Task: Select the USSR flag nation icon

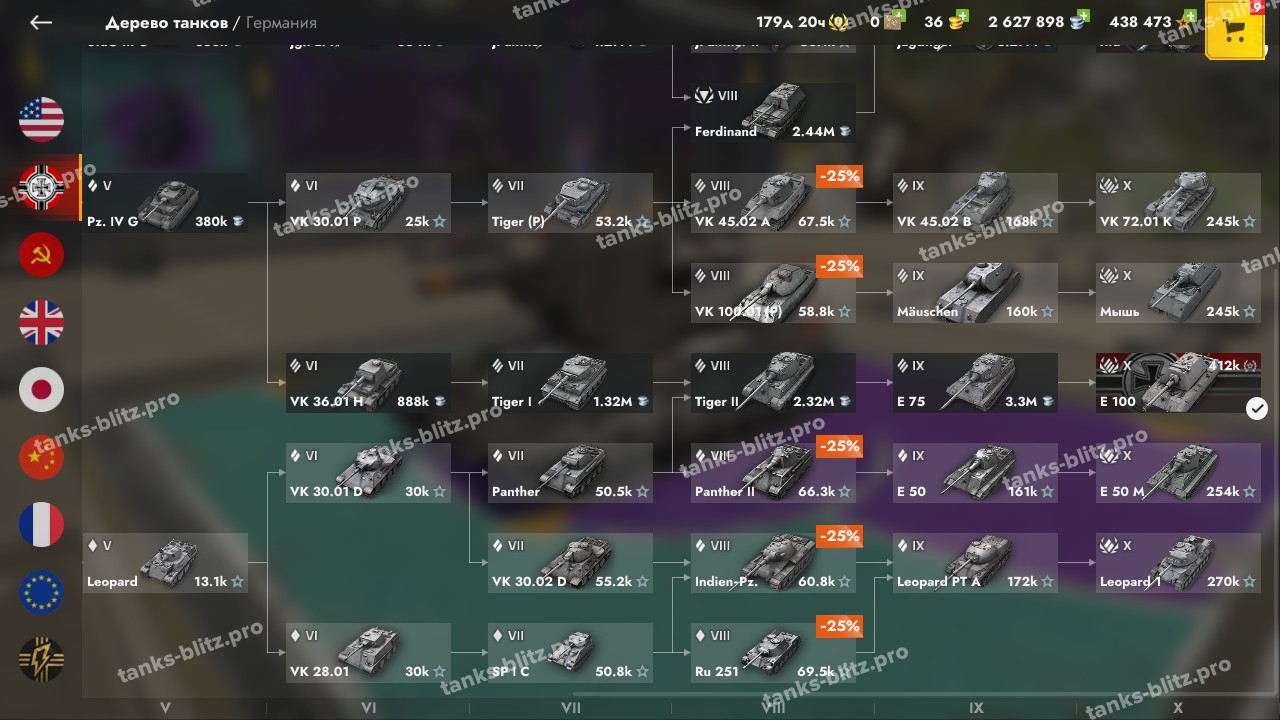Action: [x=41, y=254]
